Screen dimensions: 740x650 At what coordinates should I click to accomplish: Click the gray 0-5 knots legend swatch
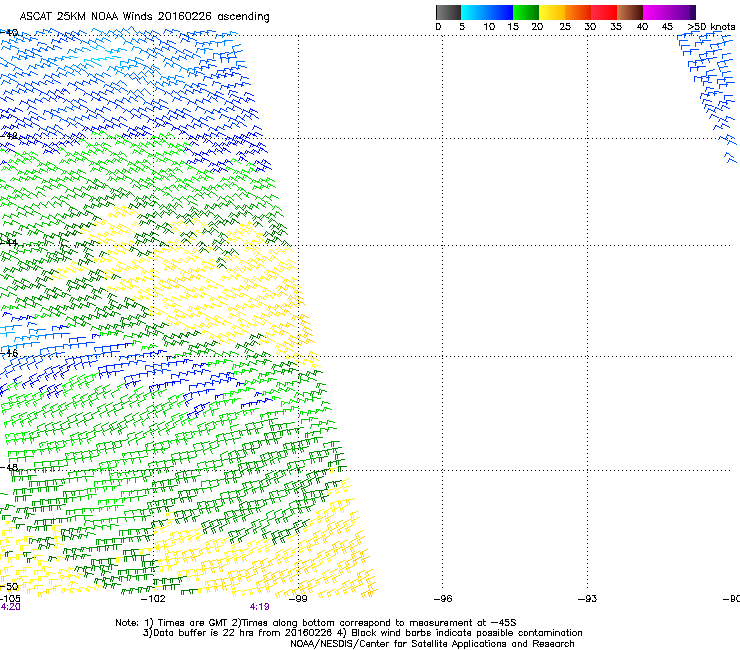click(448, 12)
